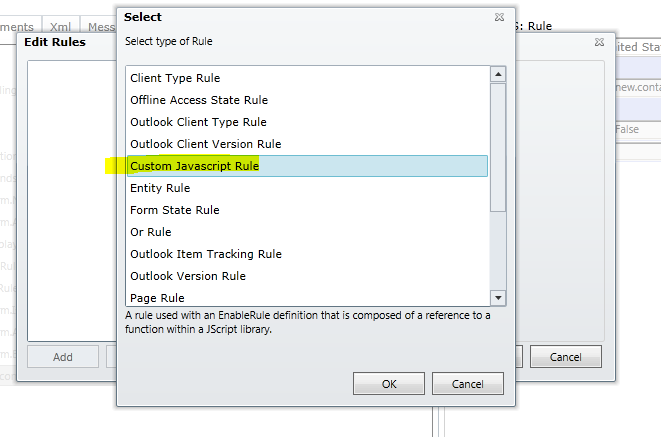Select Client Type Rule
This screenshot has height=437, width=661.
coord(175,78)
